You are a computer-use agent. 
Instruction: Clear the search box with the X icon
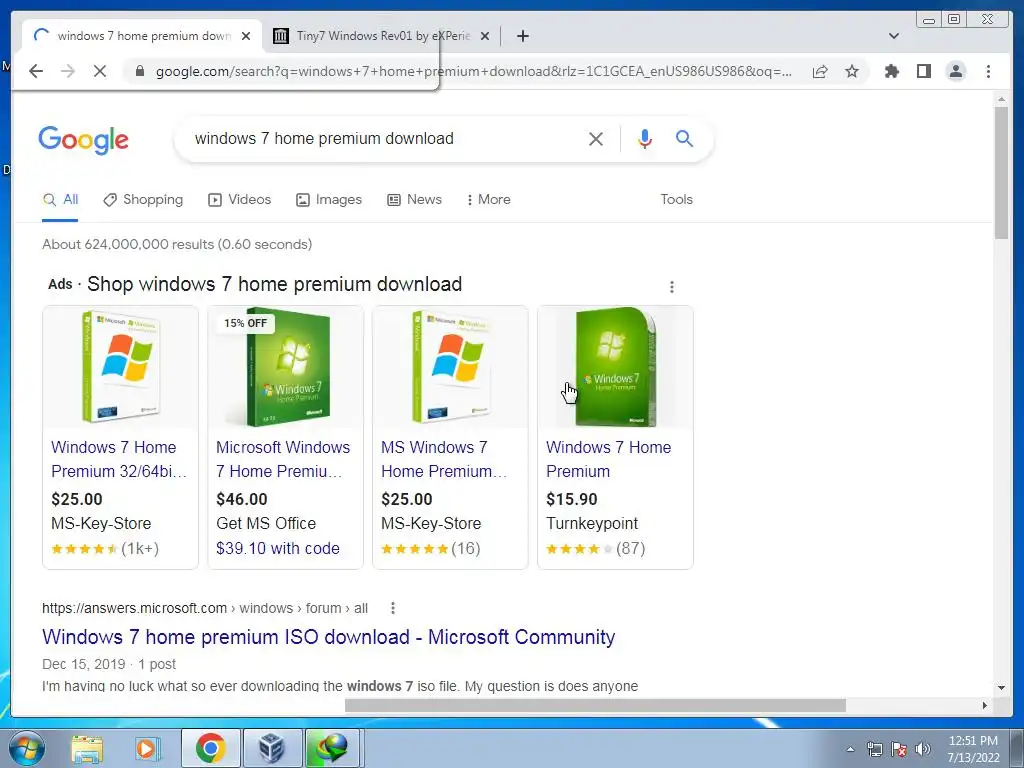pos(596,138)
